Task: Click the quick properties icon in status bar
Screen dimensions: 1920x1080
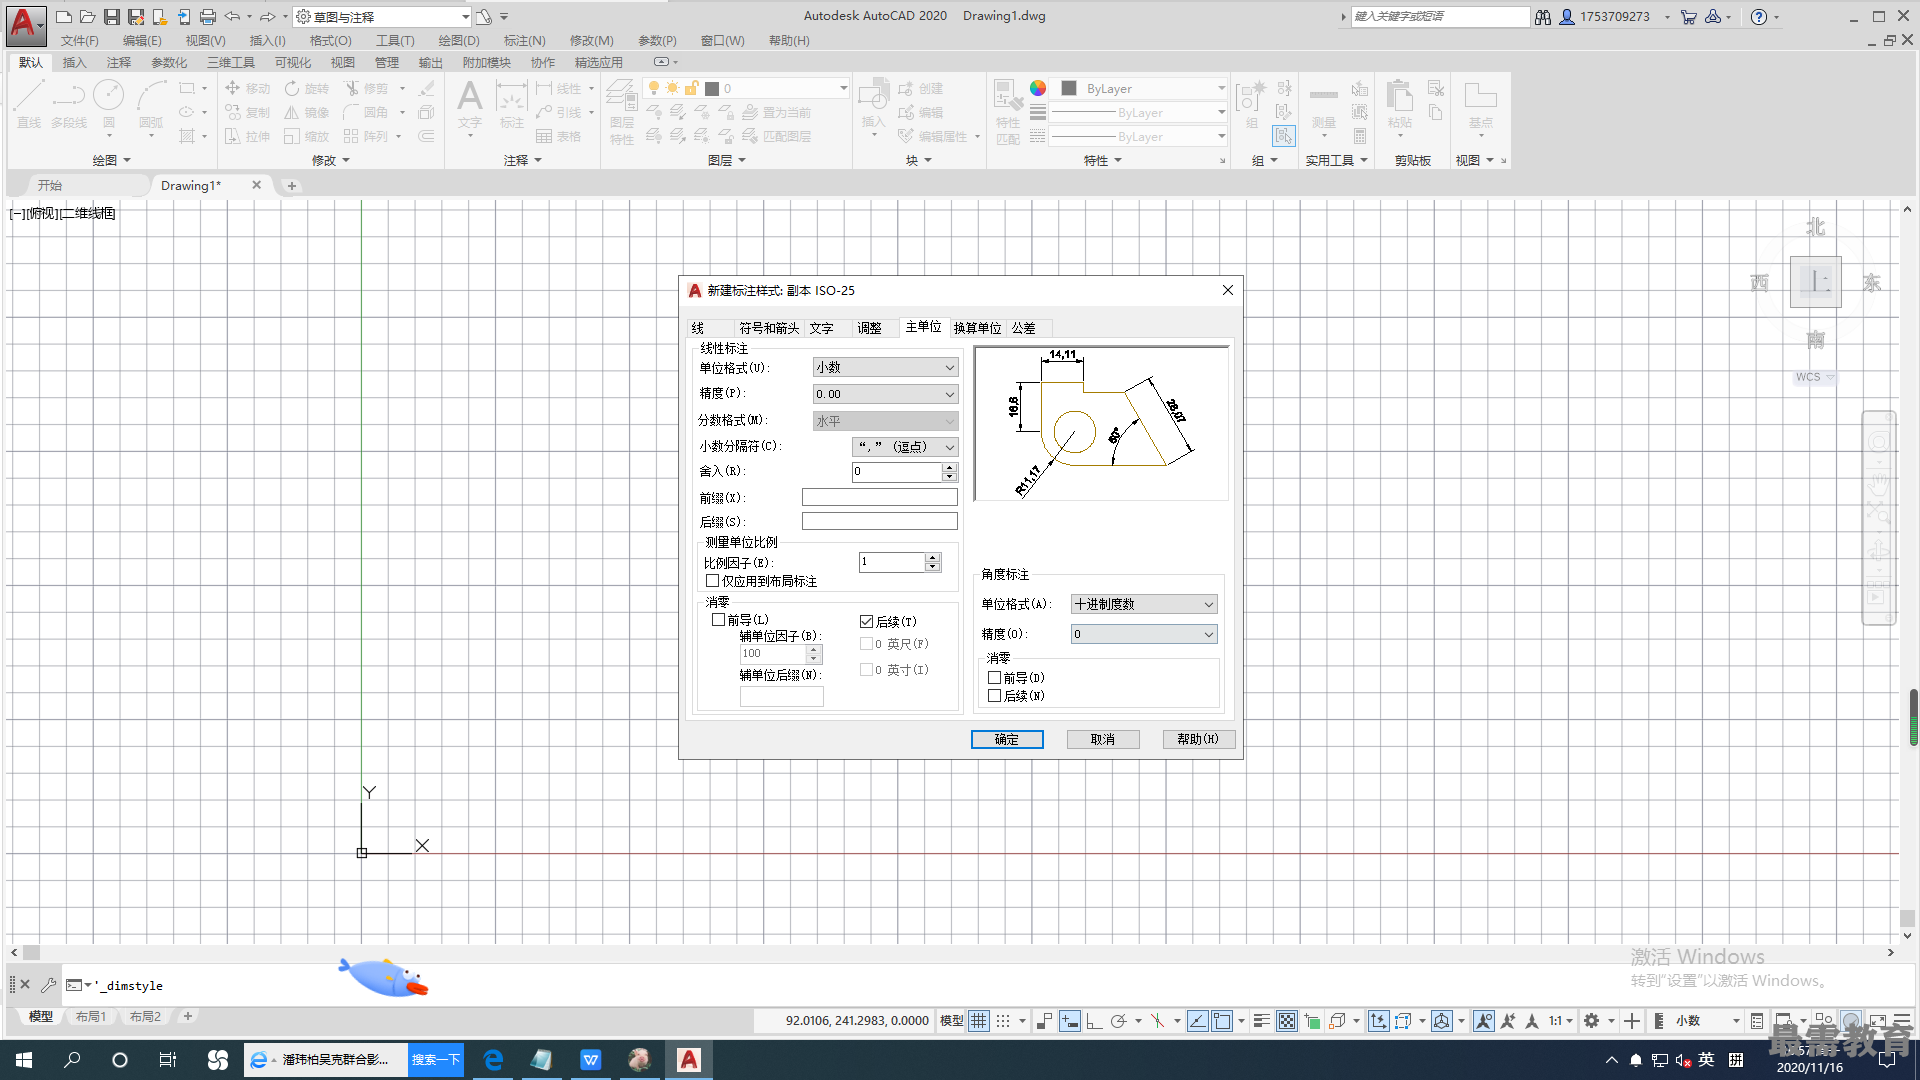Action: point(1757,1021)
